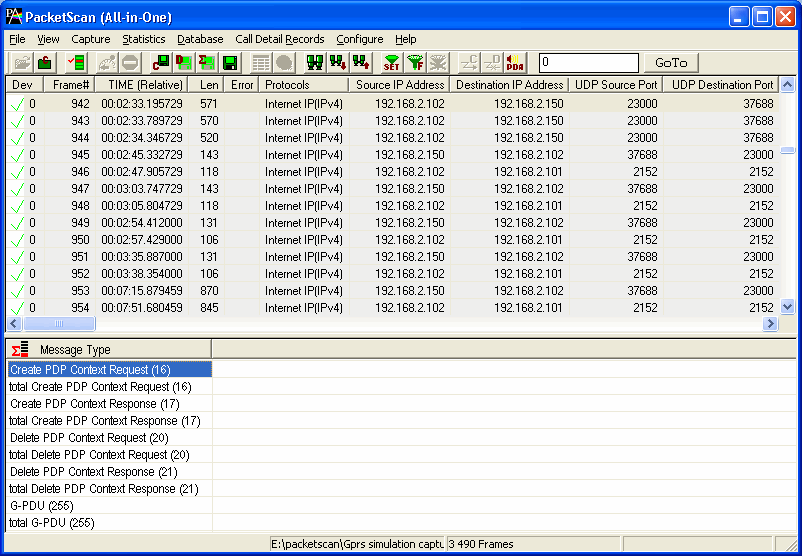Click the D disk save icon
The height and width of the screenshot is (556, 802).
[184, 63]
